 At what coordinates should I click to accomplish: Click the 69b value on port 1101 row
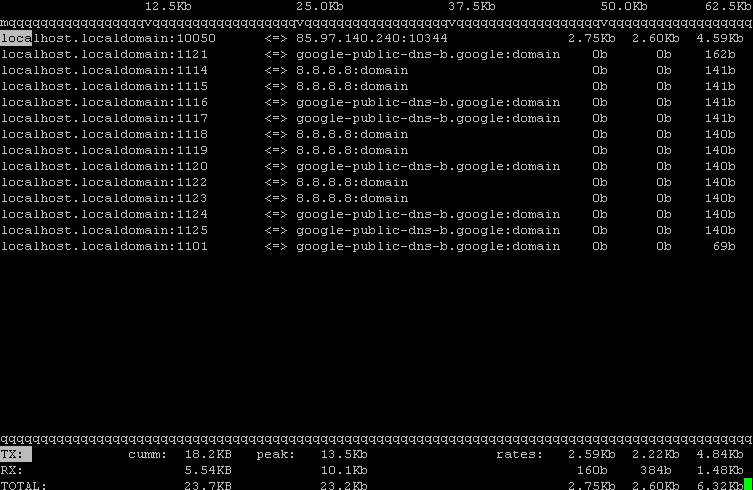[x=724, y=246]
